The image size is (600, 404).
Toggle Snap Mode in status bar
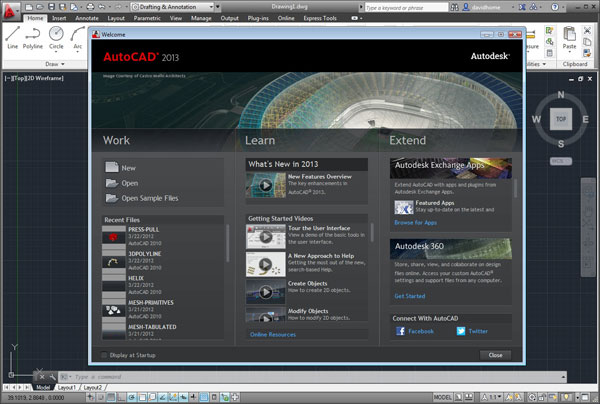click(x=100, y=397)
